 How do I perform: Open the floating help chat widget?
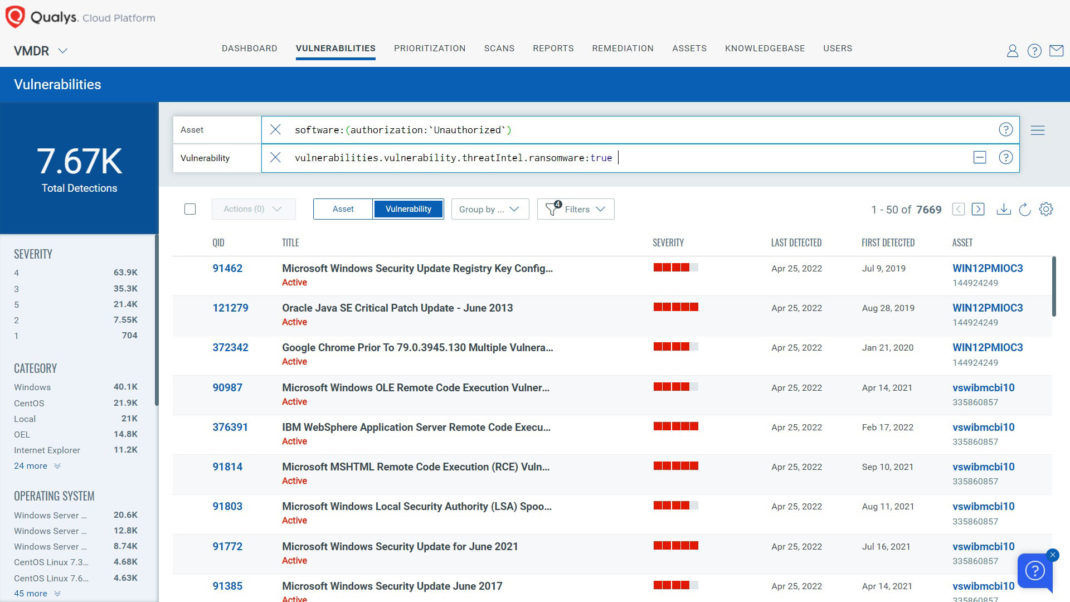(1035, 571)
